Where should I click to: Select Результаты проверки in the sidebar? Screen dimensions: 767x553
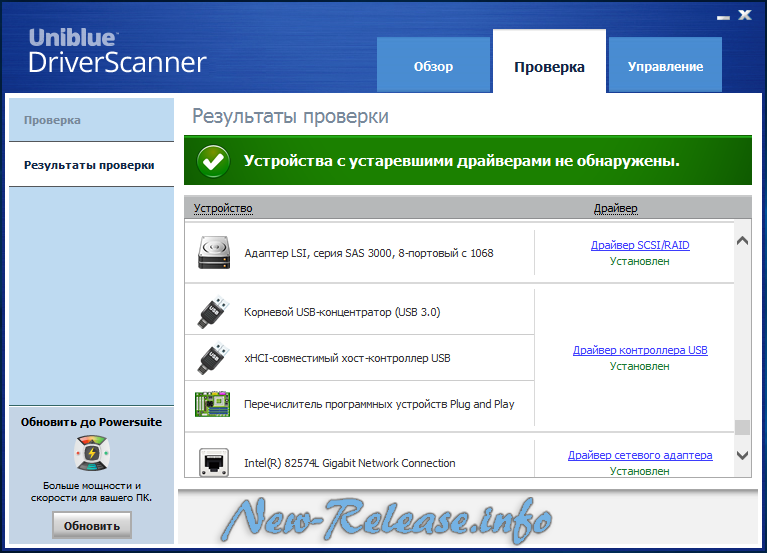(x=91, y=165)
